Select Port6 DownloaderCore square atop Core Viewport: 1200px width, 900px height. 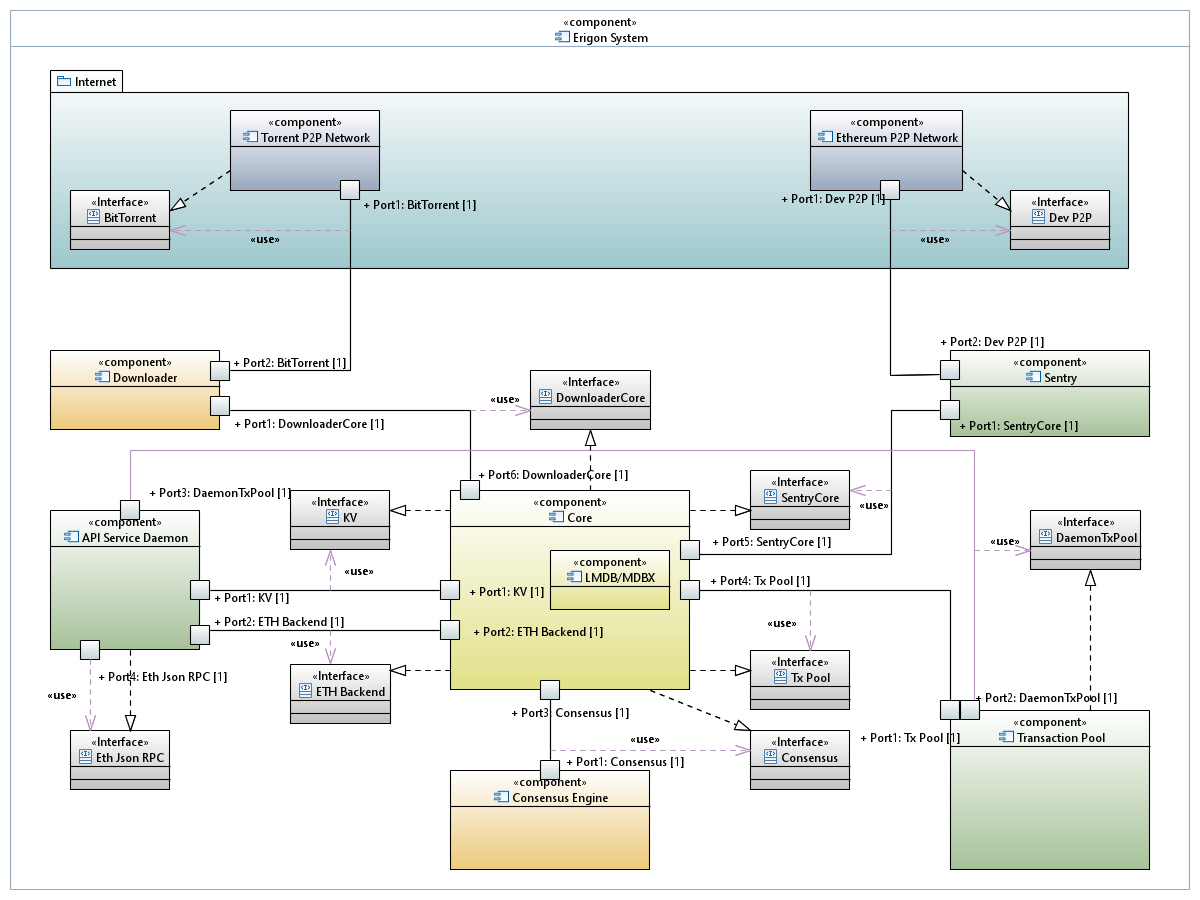pos(470,489)
